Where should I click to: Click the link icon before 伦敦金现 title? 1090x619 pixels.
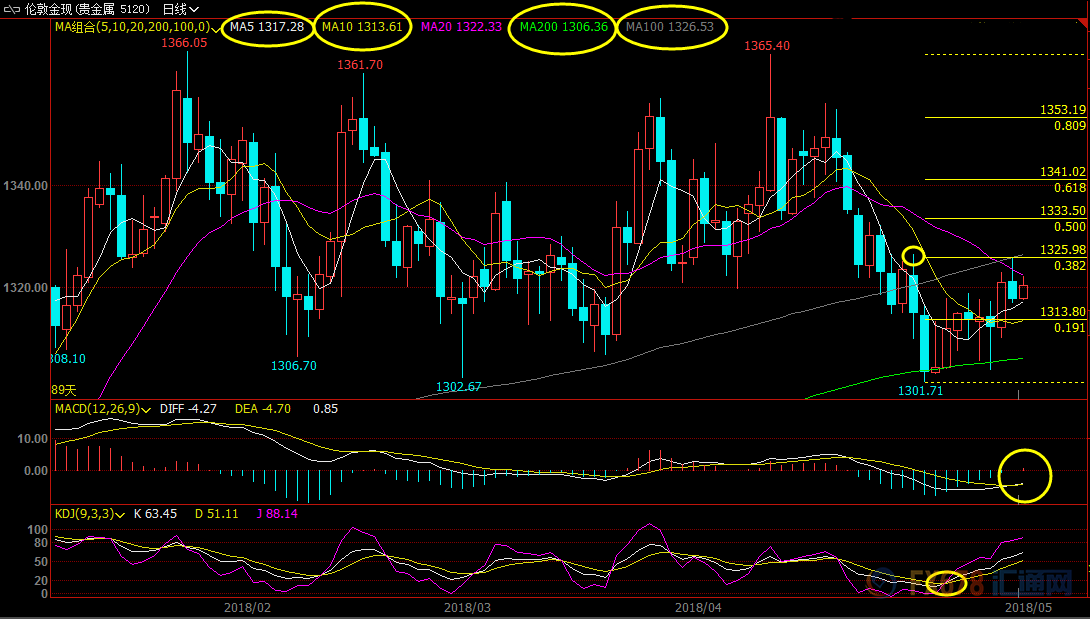(x=12, y=10)
